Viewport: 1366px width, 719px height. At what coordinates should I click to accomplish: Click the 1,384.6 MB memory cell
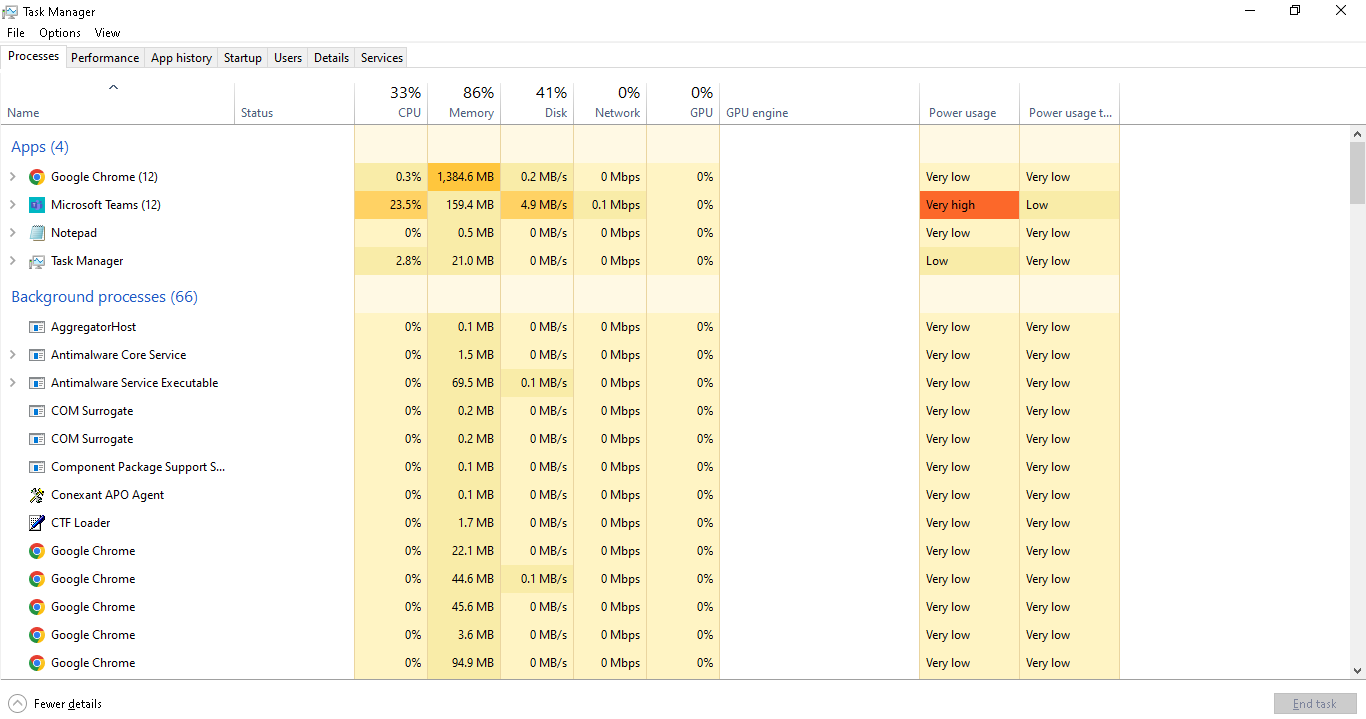[x=464, y=177]
